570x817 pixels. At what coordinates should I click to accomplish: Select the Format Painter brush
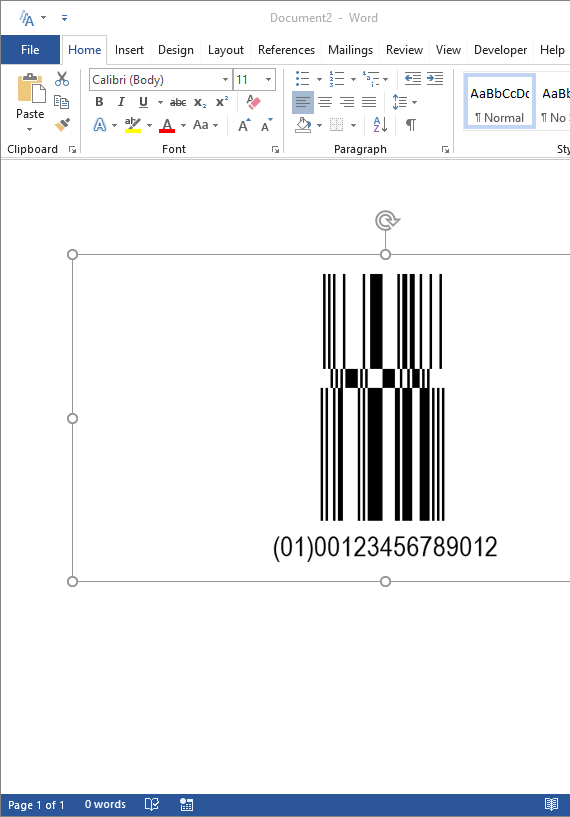coord(62,125)
